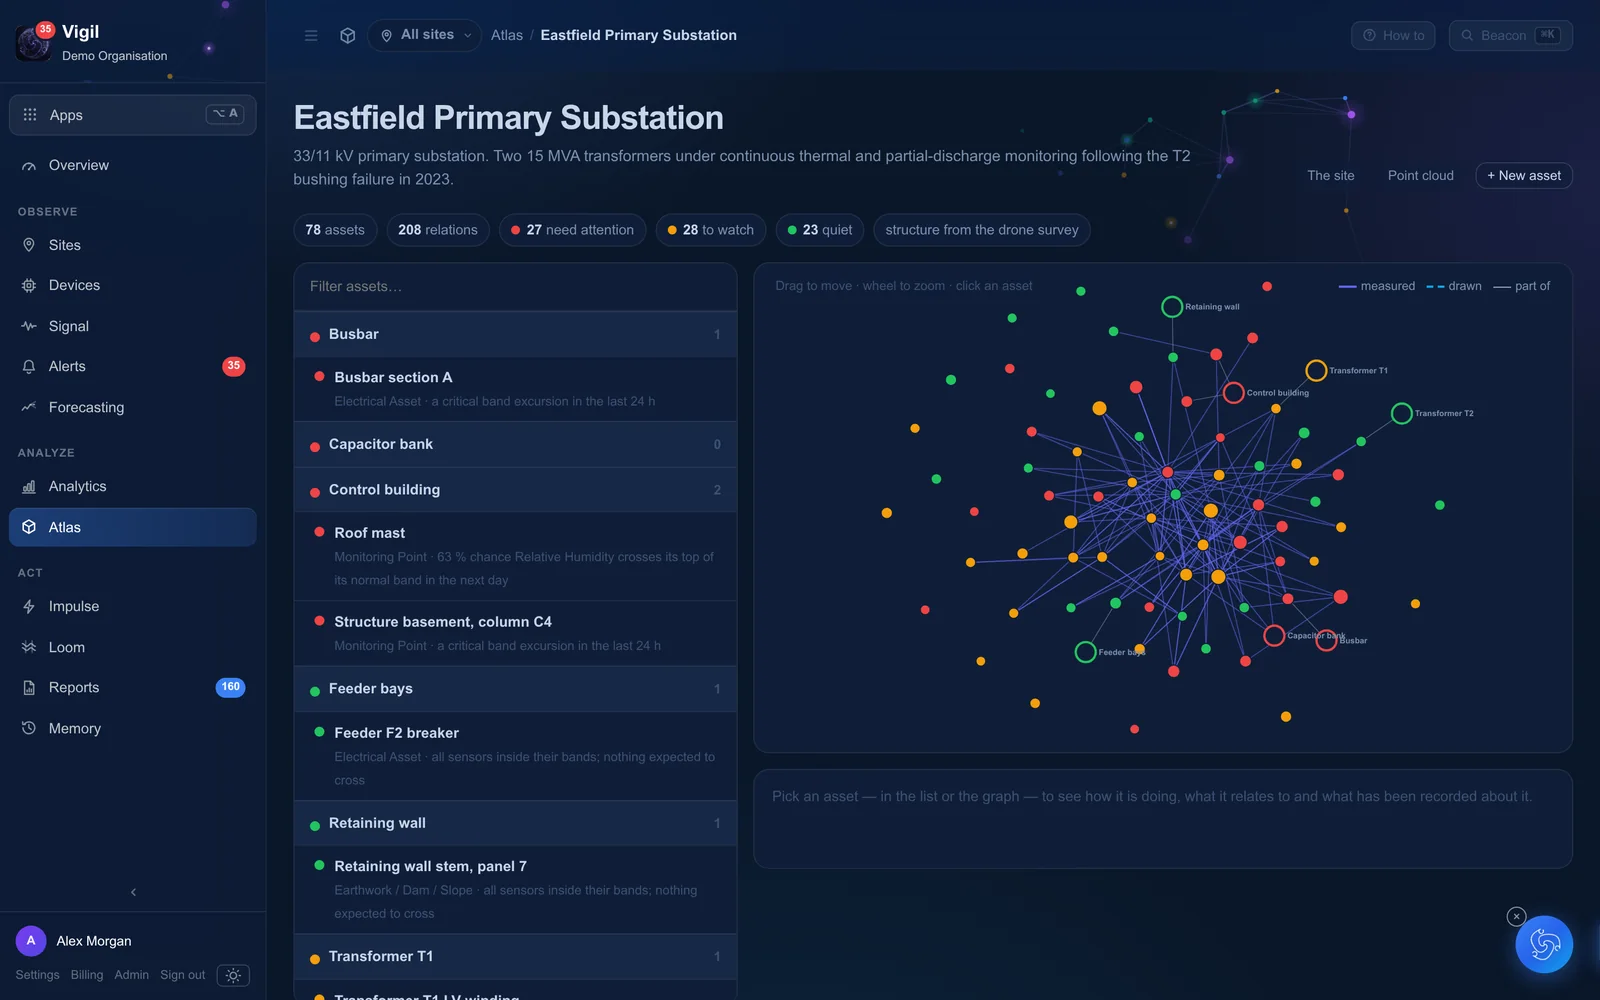Viewport: 1600px width, 1000px height.
Task: Click the Filter assets input field
Action: click(x=515, y=287)
